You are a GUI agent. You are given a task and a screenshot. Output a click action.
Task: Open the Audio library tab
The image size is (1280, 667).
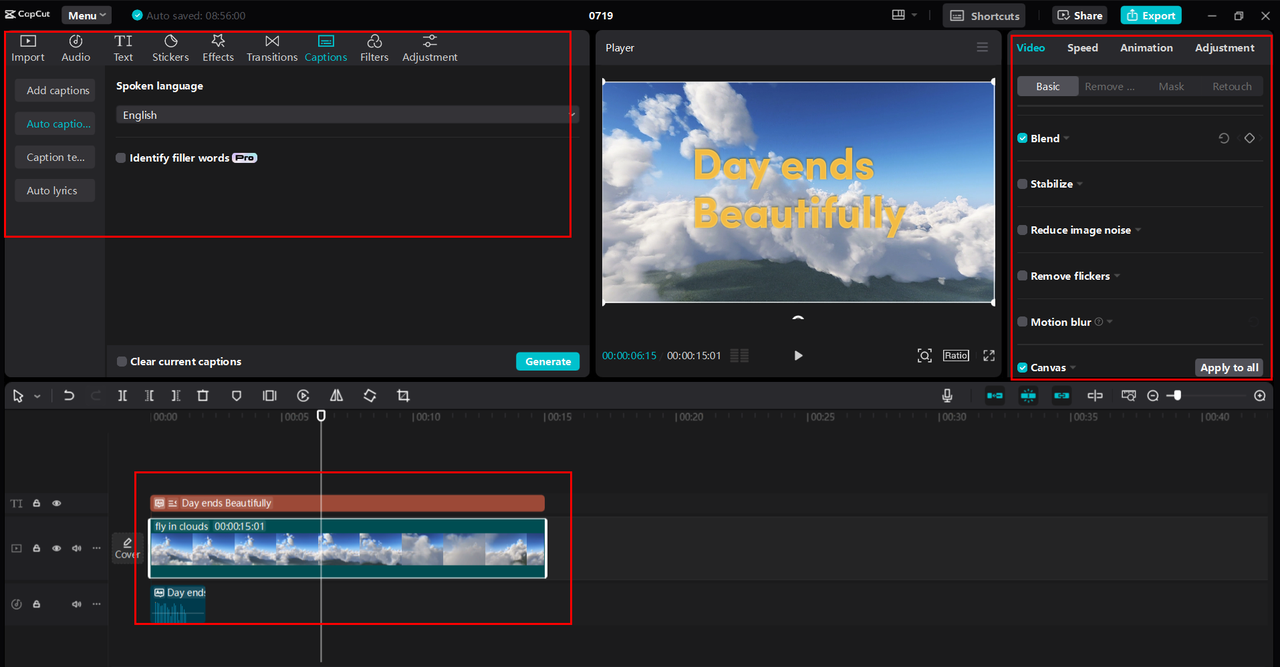[76, 48]
